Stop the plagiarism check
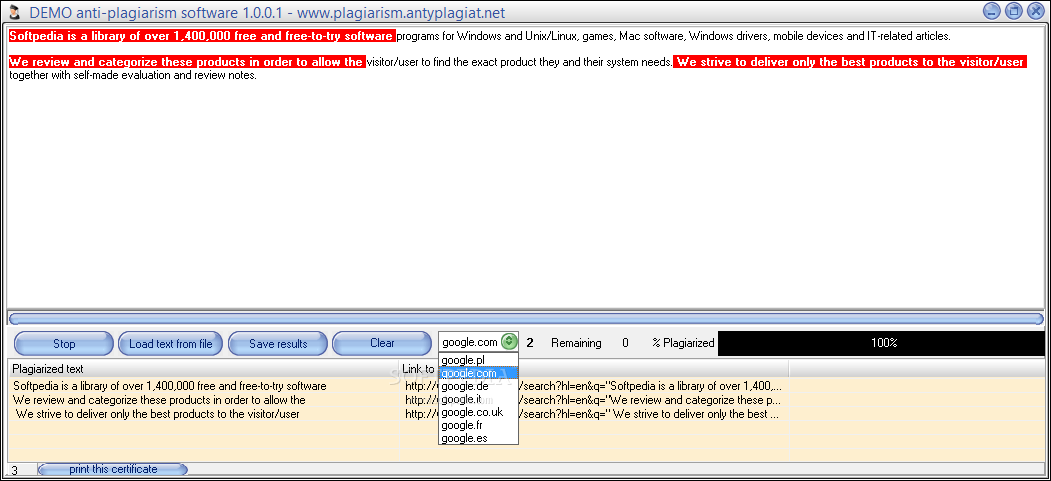The image size is (1051, 481). (64, 344)
